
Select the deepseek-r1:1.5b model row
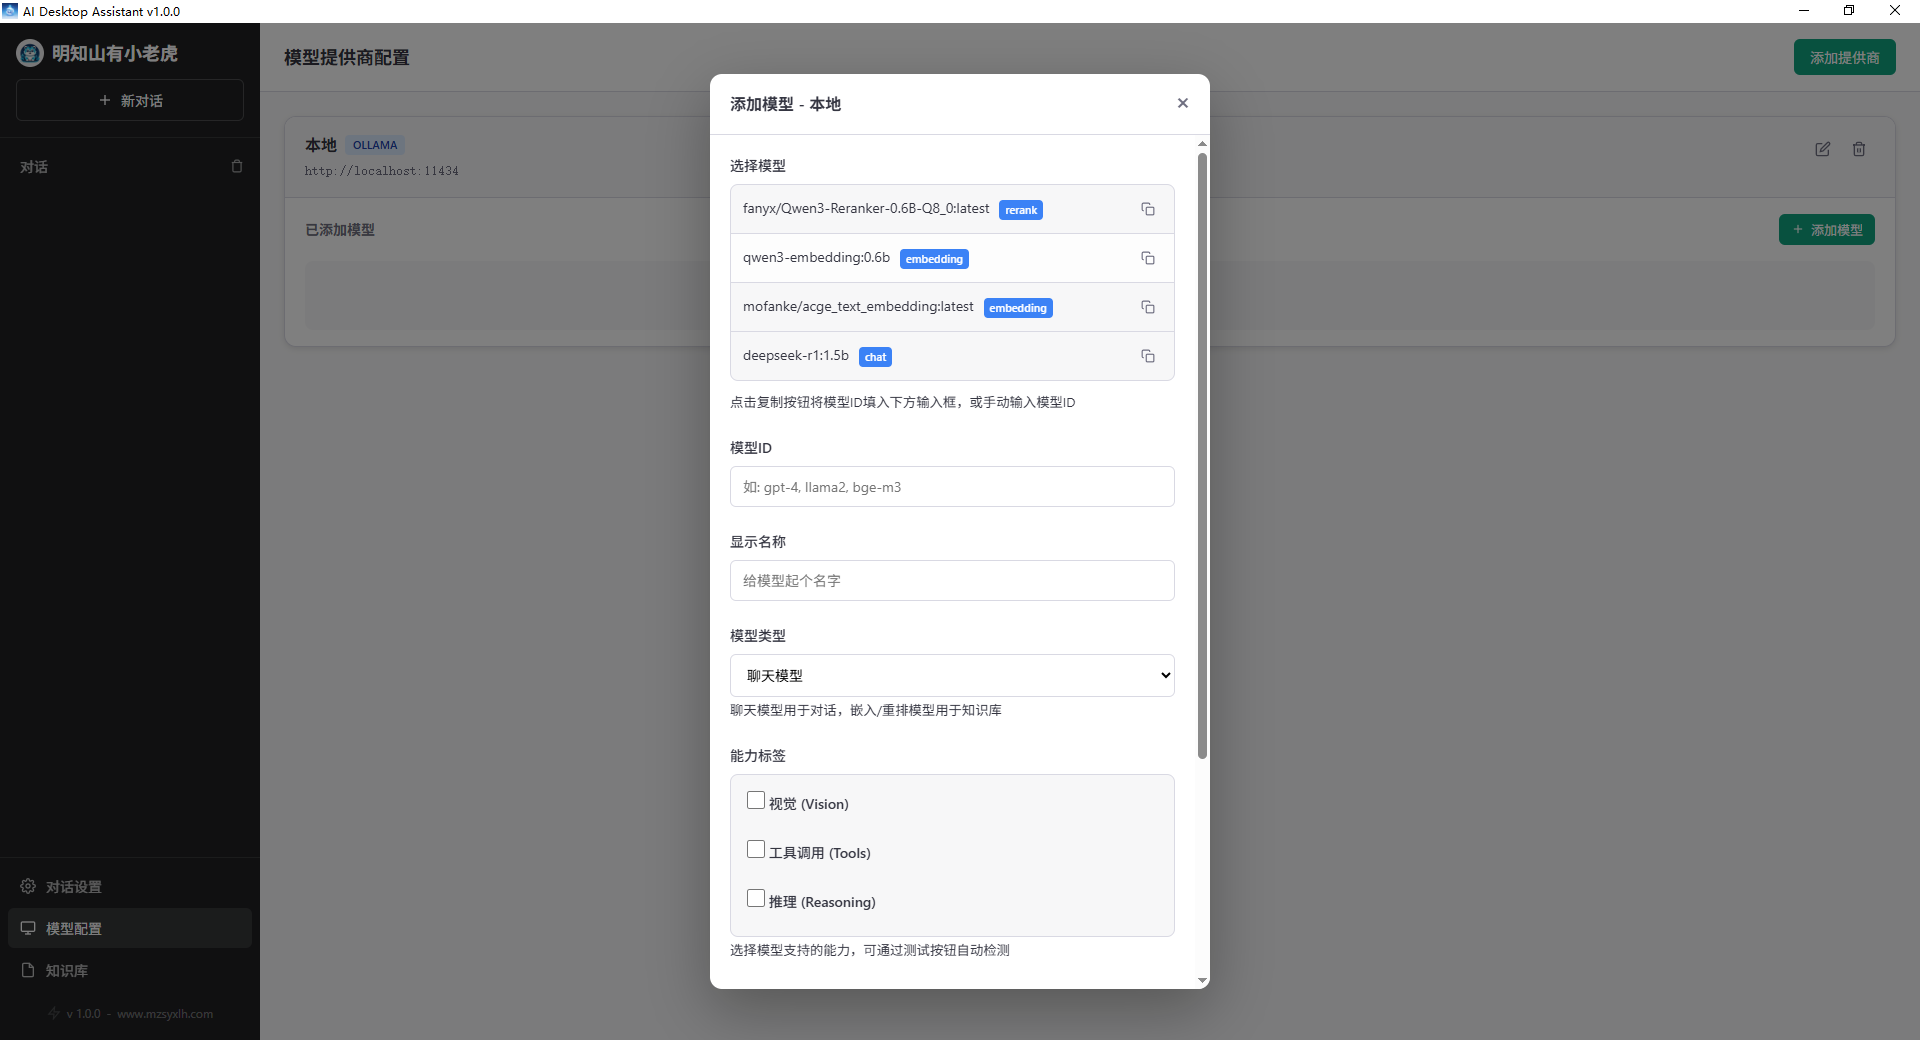pos(952,356)
